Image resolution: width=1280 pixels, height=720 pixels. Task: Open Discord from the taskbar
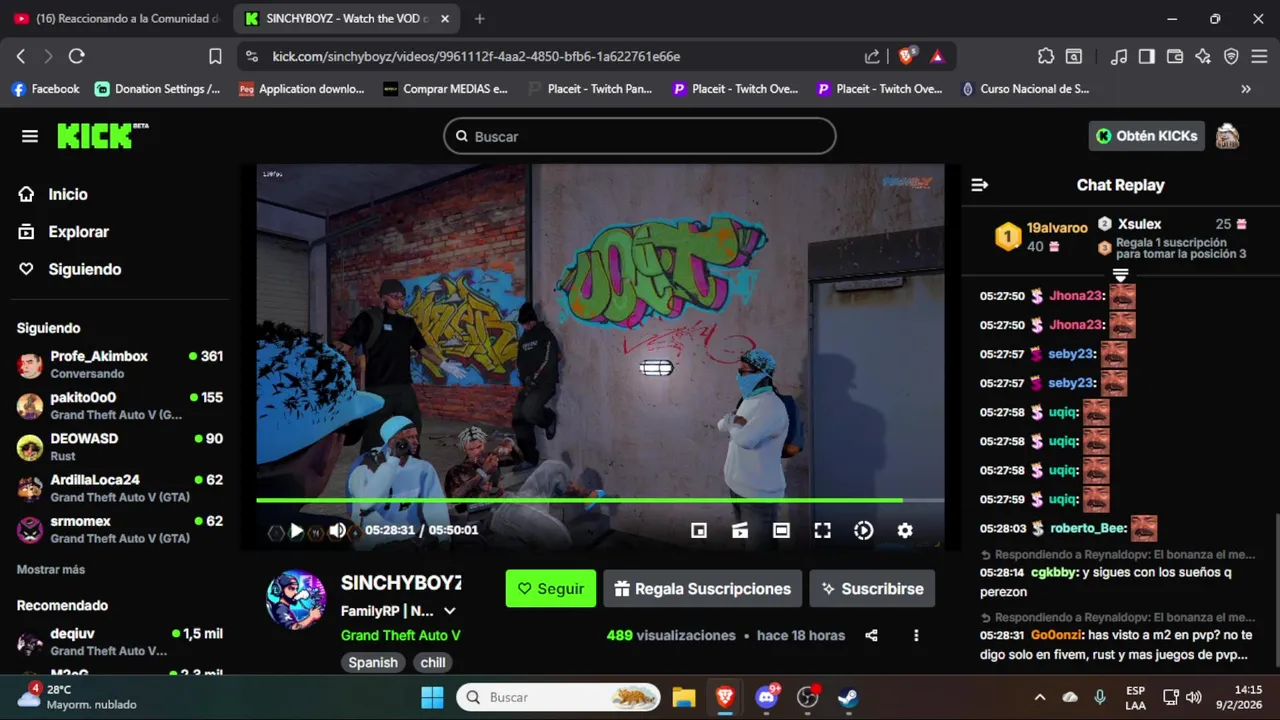click(x=767, y=697)
